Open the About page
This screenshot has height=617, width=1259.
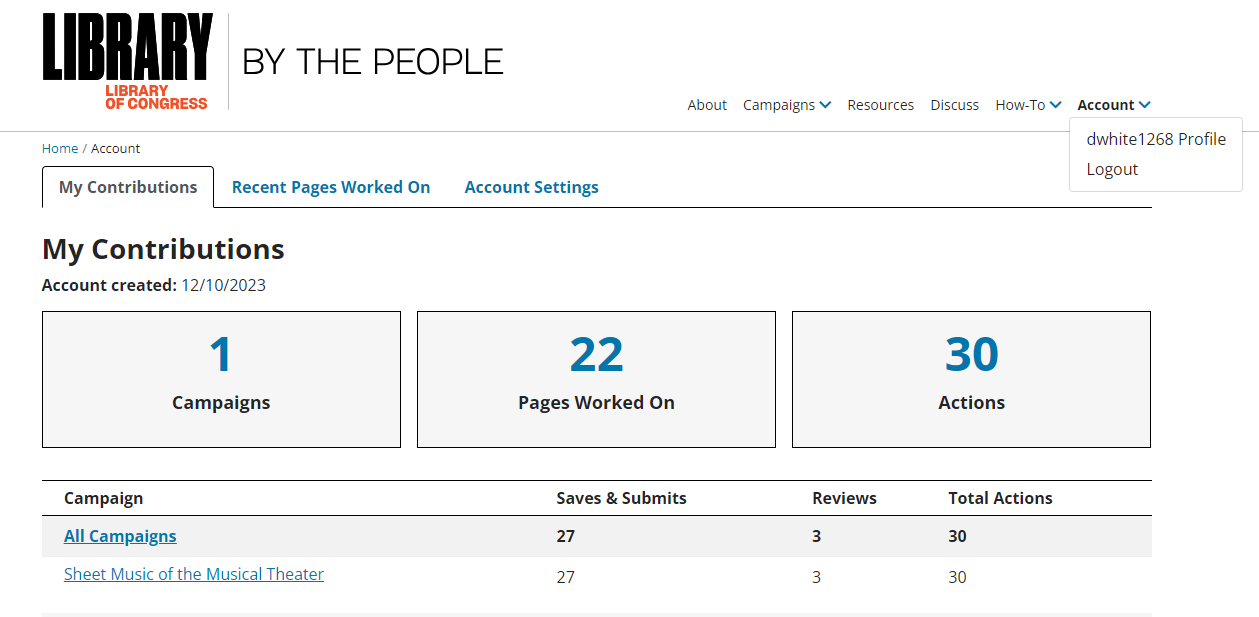(707, 105)
